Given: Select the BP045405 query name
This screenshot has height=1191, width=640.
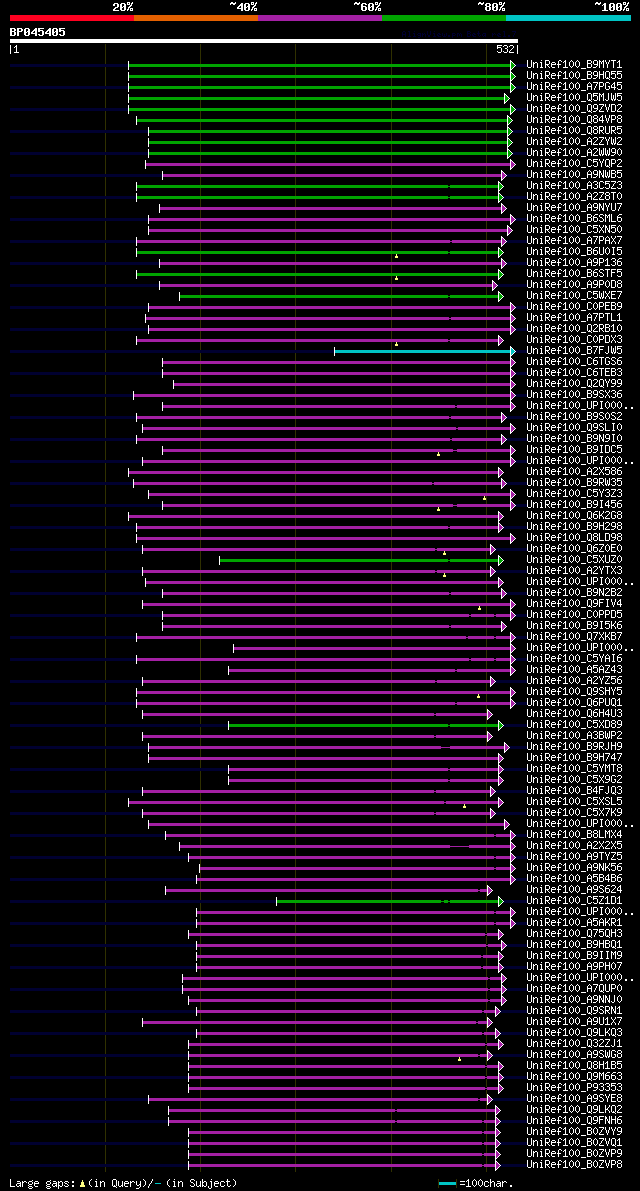Looking at the screenshot, I should [x=37, y=32].
